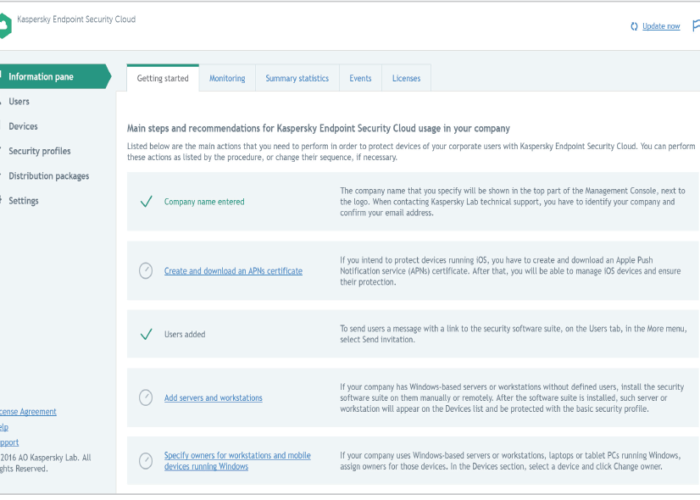Viewport: 700px width, 500px height.
Task: Click the checkmark next to Users added
Action: [146, 334]
